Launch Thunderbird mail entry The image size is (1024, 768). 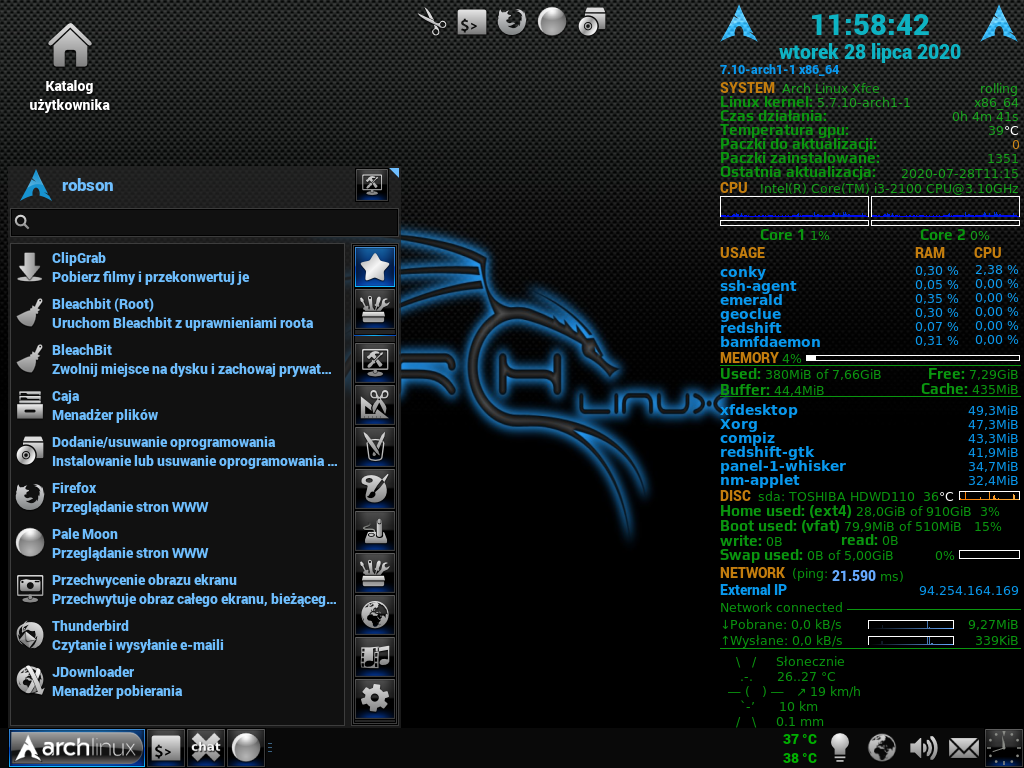pyautogui.click(x=177, y=635)
